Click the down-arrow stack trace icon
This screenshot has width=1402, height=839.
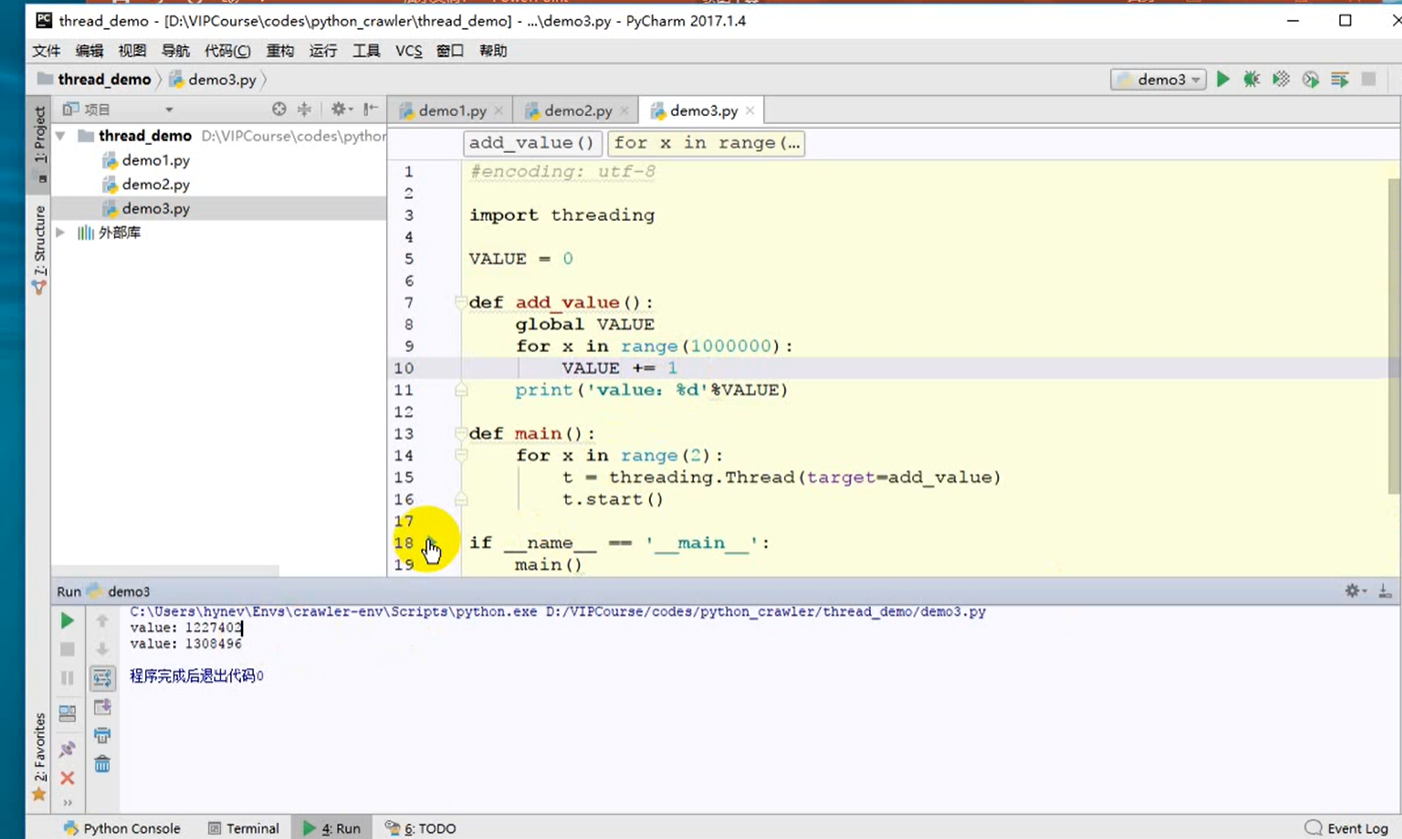coord(102,649)
